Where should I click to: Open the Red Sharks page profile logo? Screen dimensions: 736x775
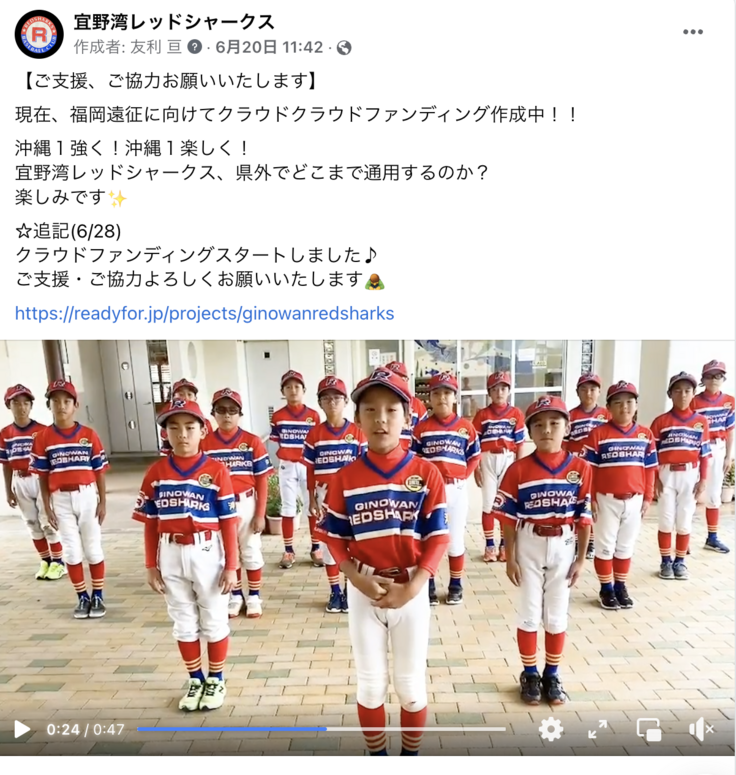[39, 34]
